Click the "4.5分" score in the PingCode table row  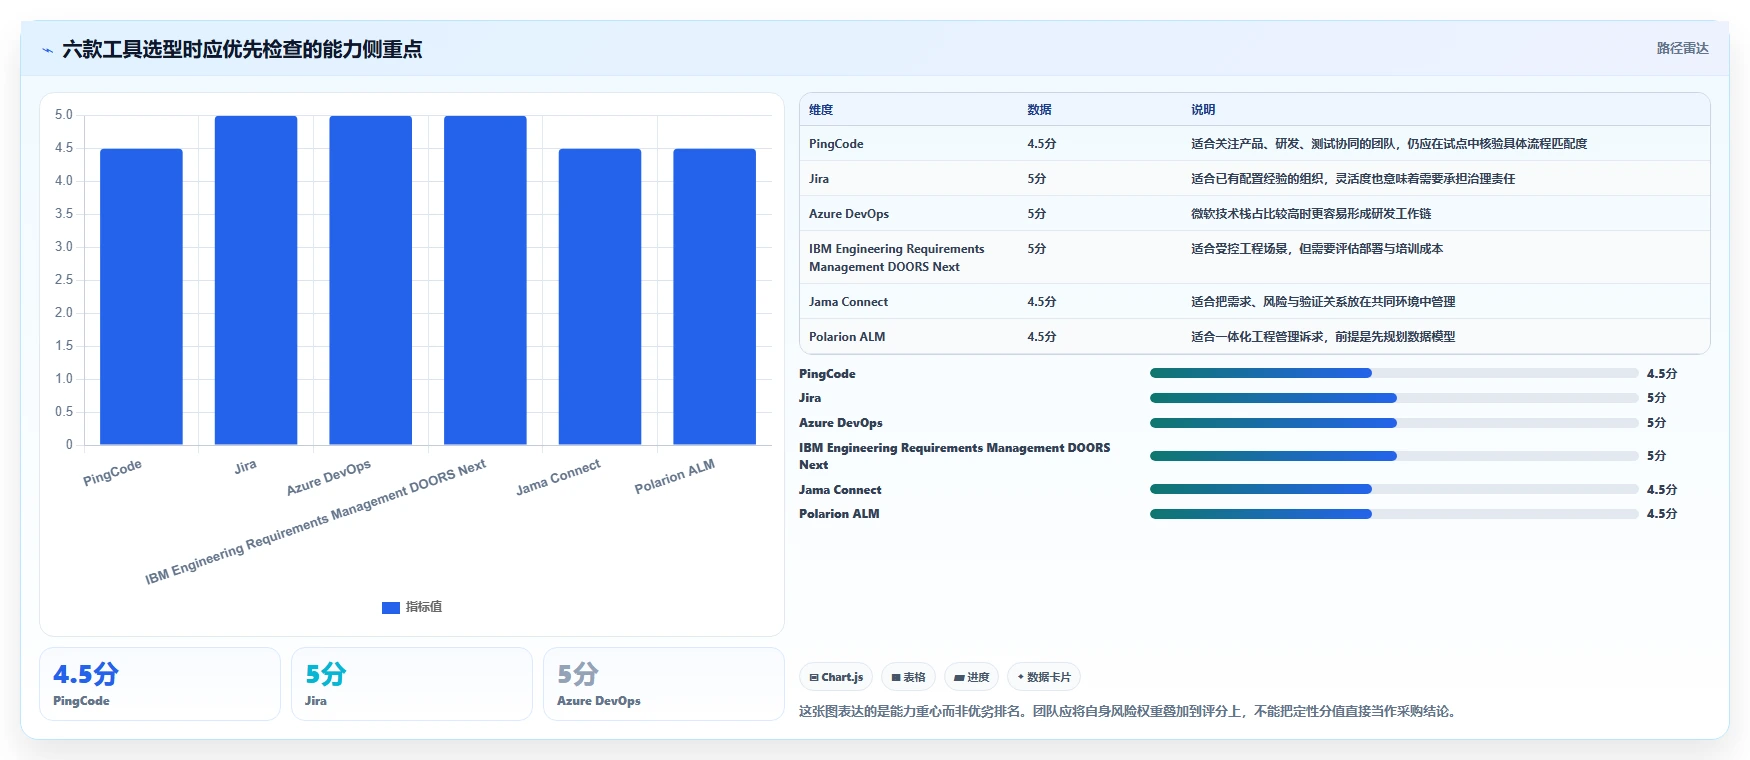(x=1042, y=144)
